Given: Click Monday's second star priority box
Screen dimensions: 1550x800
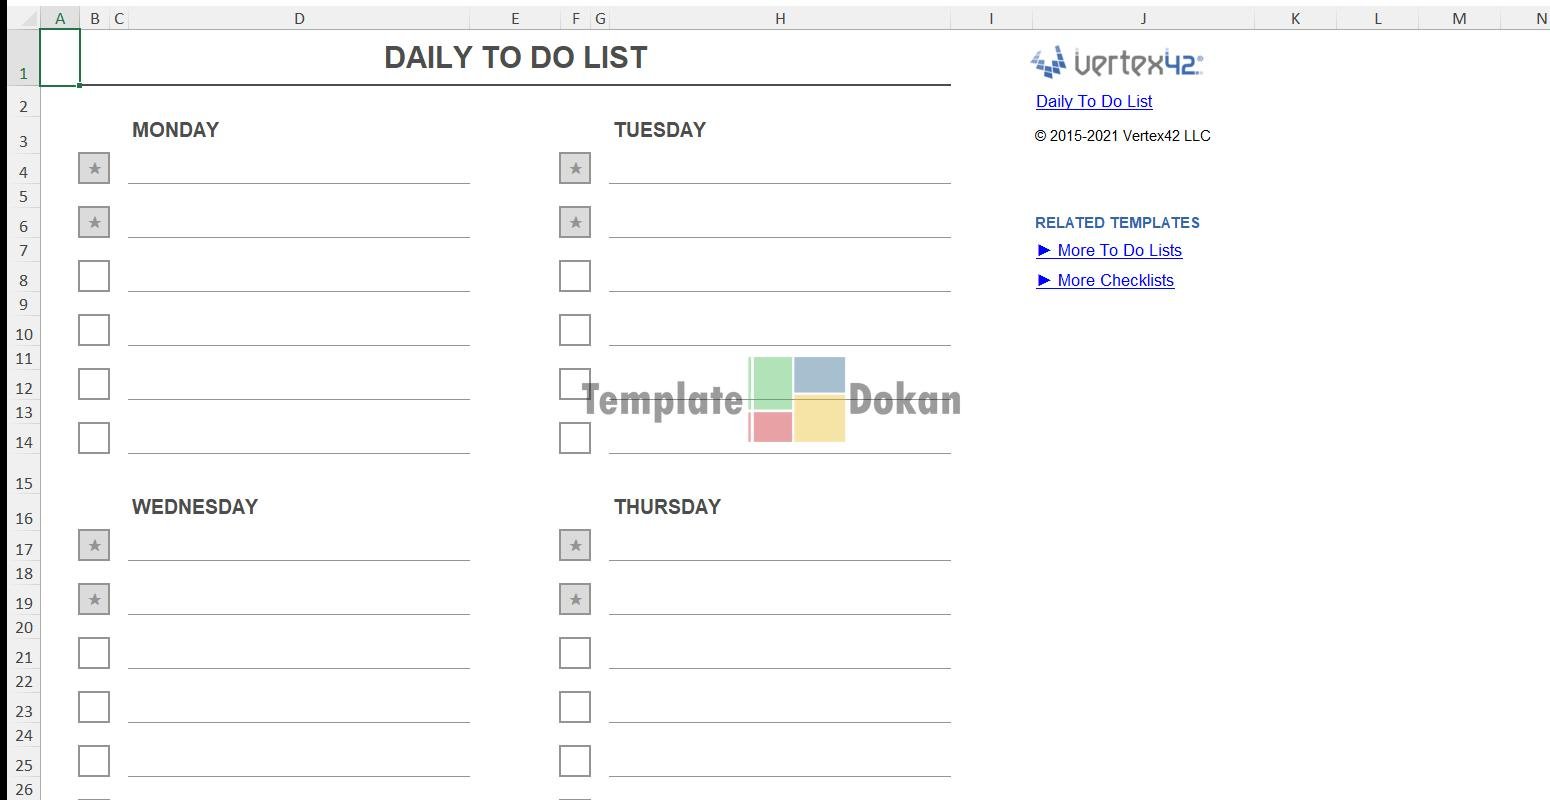Looking at the screenshot, I should [94, 222].
